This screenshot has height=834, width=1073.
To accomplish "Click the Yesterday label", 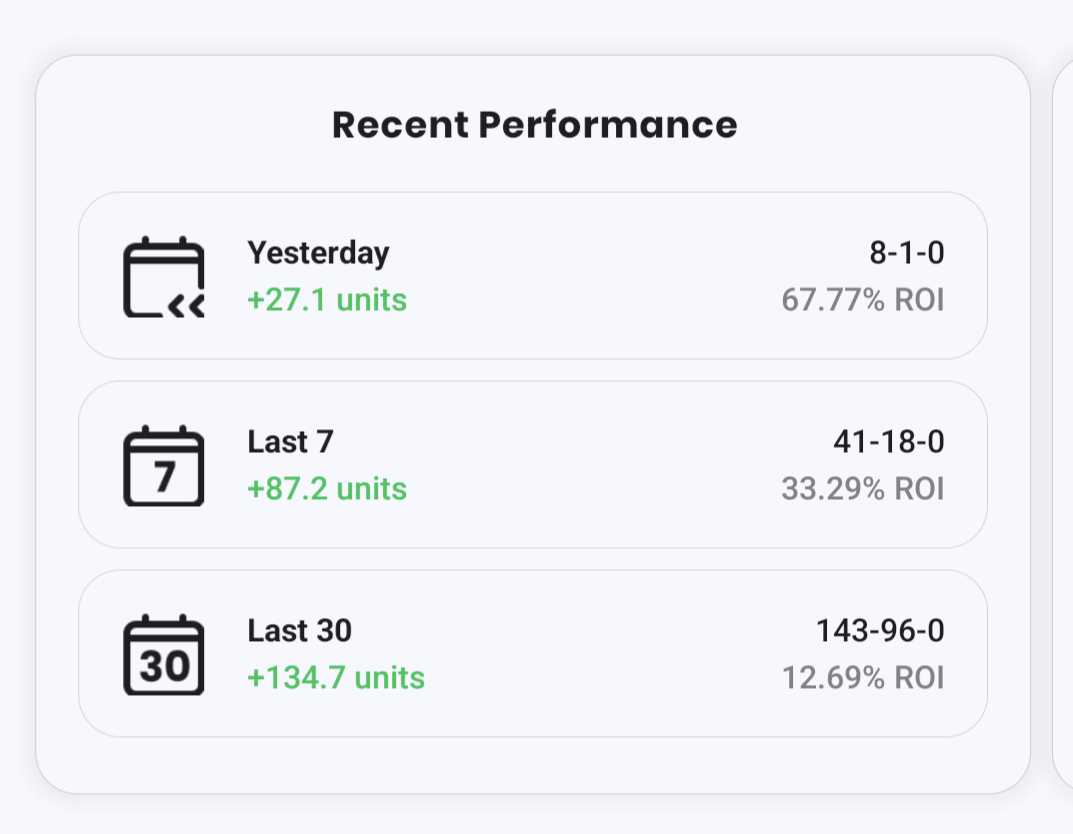I will pos(318,253).
